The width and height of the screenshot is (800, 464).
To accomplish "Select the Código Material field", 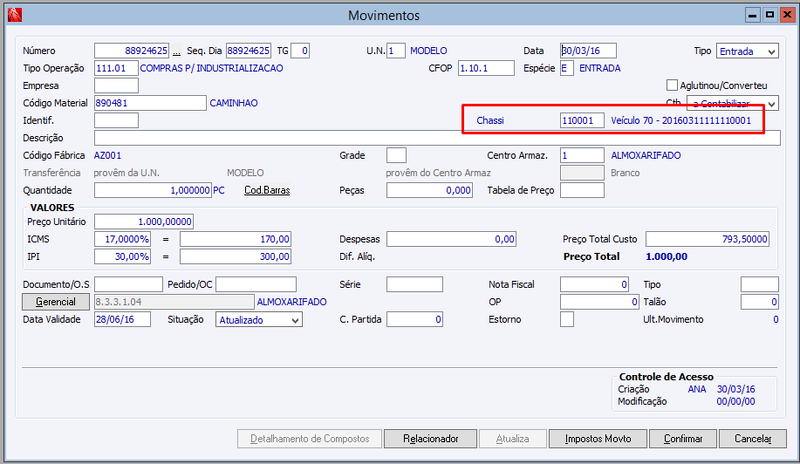I will [150, 103].
